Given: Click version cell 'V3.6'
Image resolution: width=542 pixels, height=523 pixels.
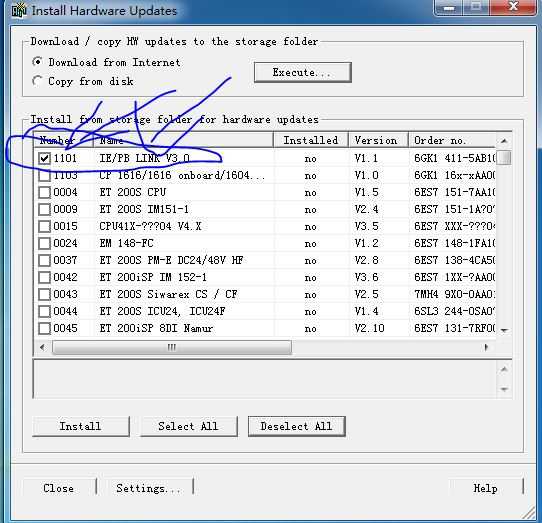Looking at the screenshot, I should (x=366, y=277).
